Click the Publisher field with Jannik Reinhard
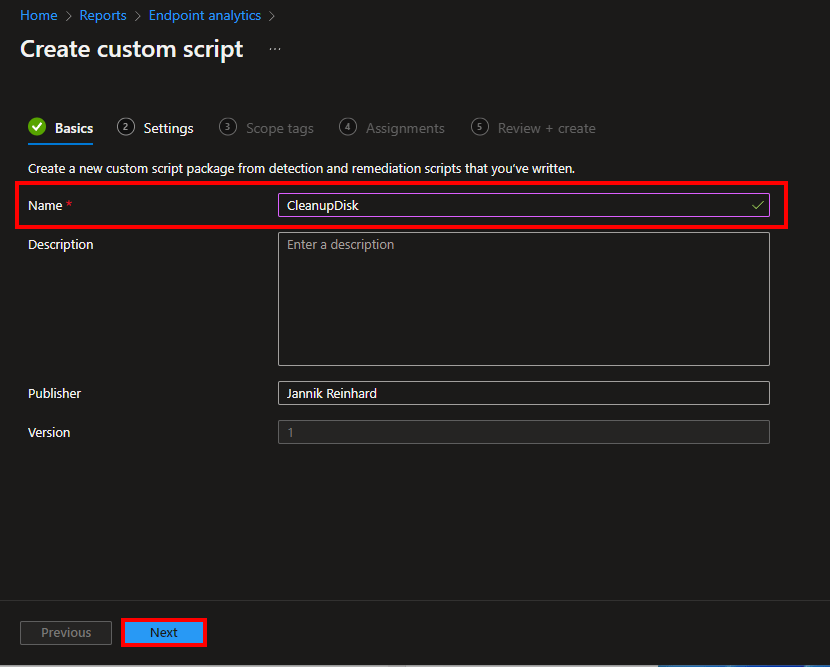 pos(523,393)
